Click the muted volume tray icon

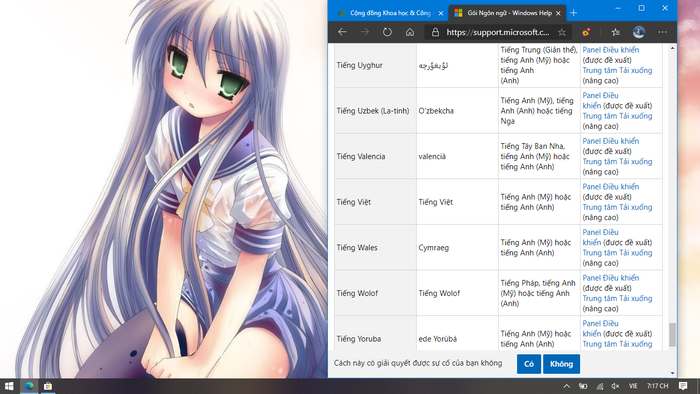tap(615, 386)
